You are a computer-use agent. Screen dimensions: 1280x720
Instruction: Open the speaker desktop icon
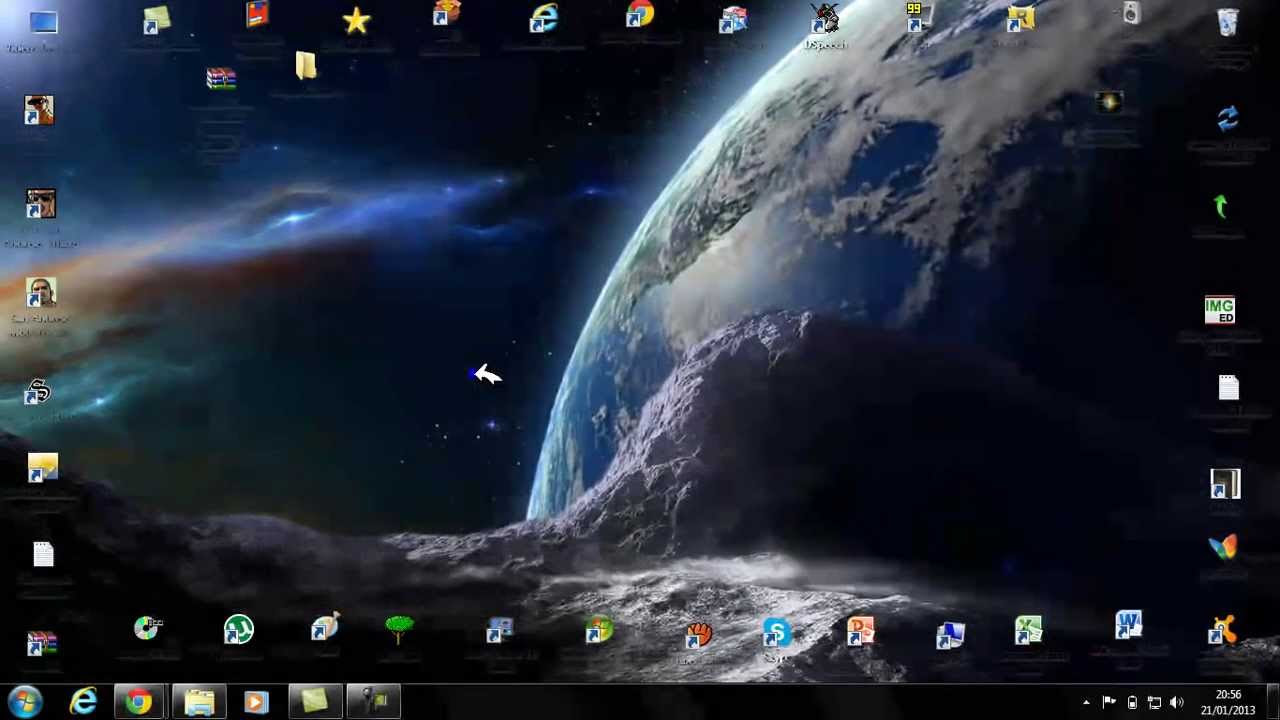[1130, 14]
